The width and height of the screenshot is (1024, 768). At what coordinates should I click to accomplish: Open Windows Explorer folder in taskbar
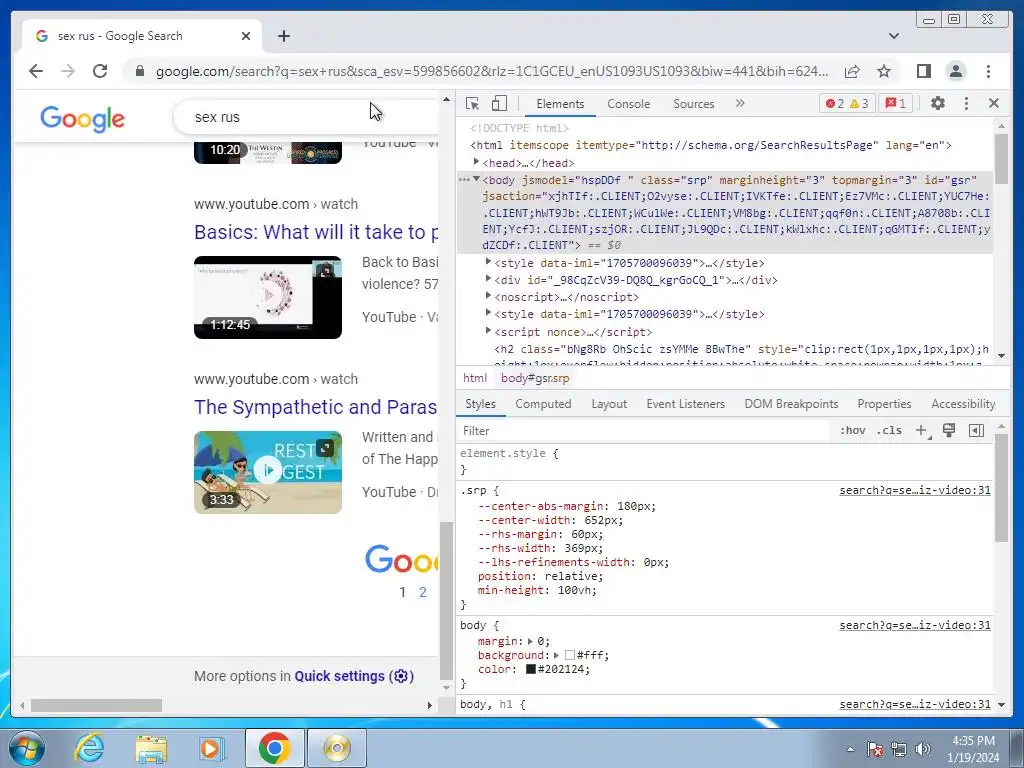point(151,748)
